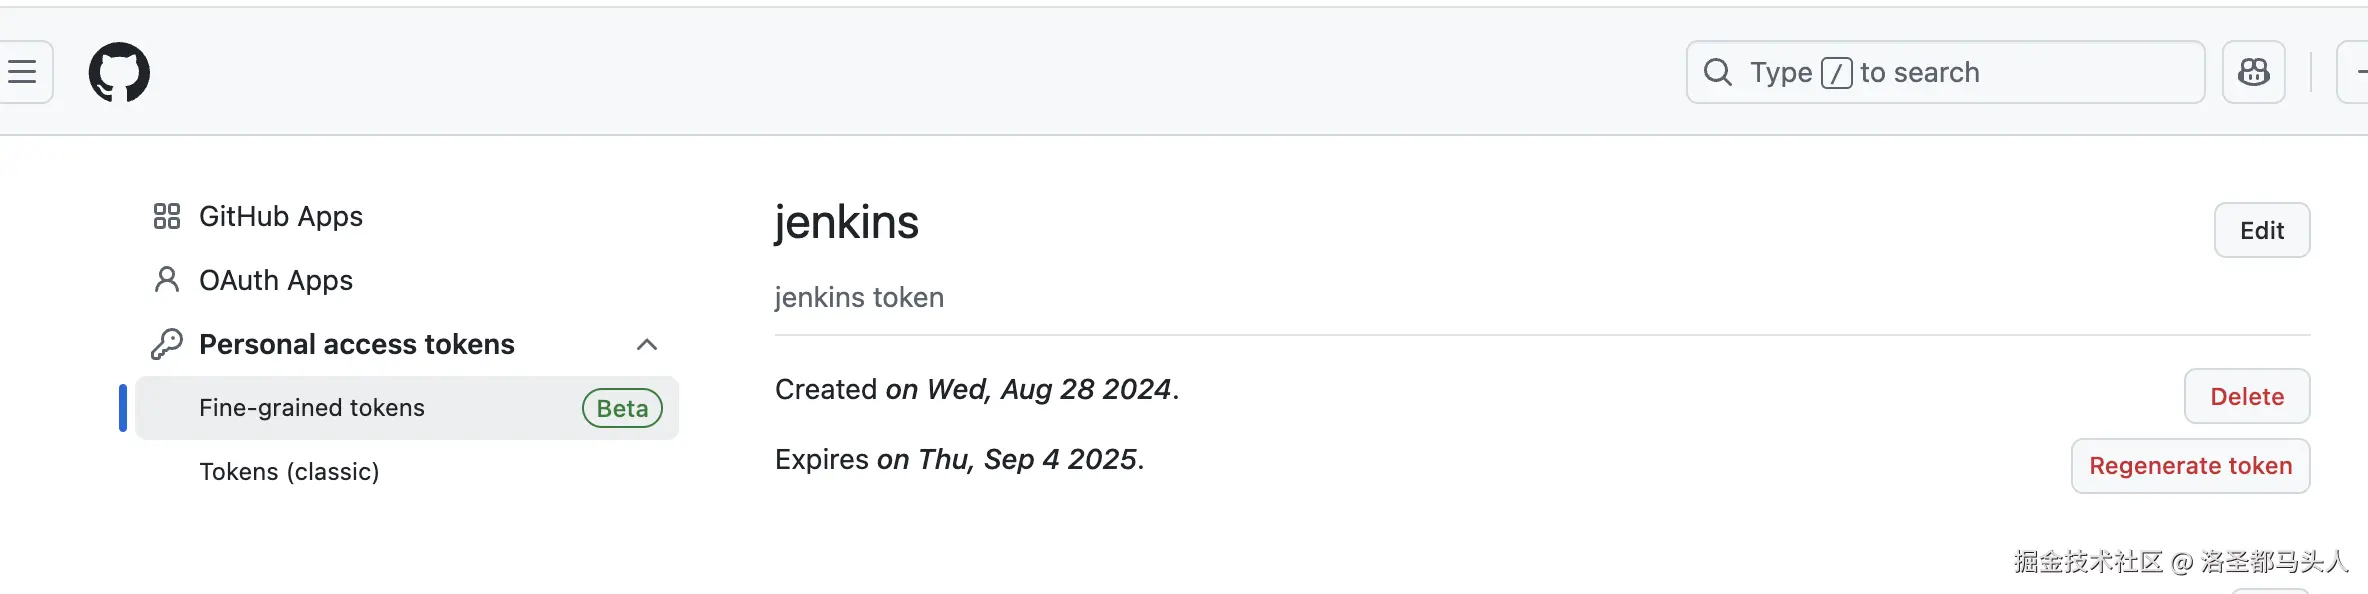Click the slash shortcut key hint
The width and height of the screenshot is (2368, 594).
[1836, 73]
